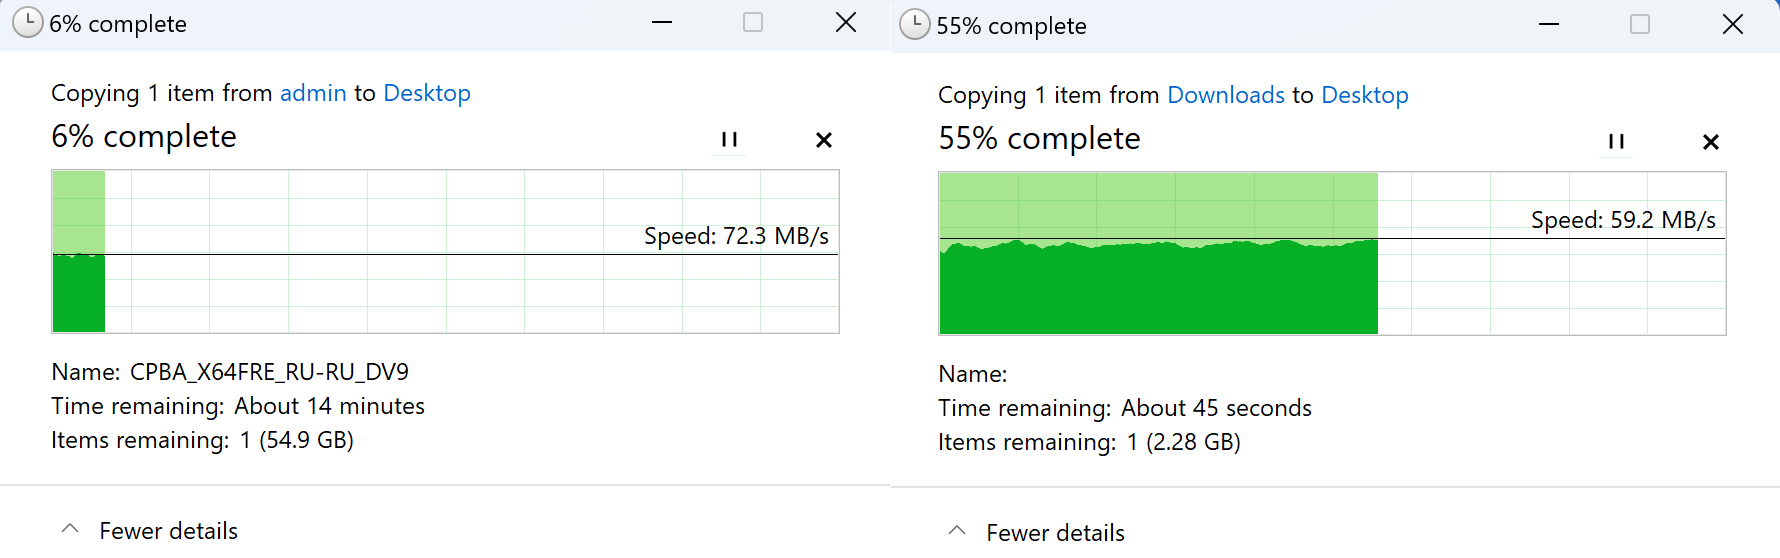Click the 72.3 MB/s speed graph
Image resolution: width=1780 pixels, height=558 pixels.
click(x=445, y=251)
